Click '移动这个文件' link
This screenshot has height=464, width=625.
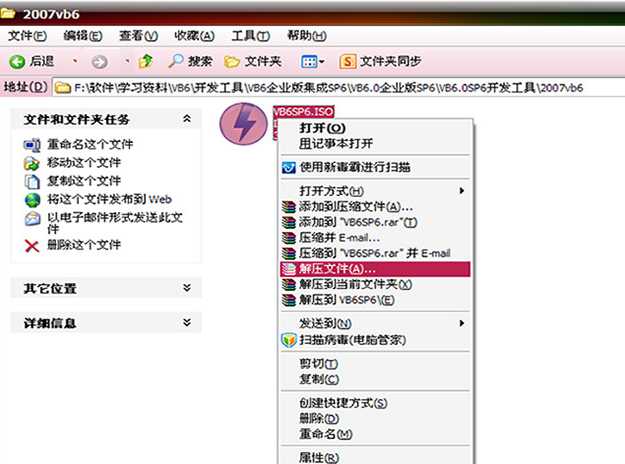click(x=84, y=163)
